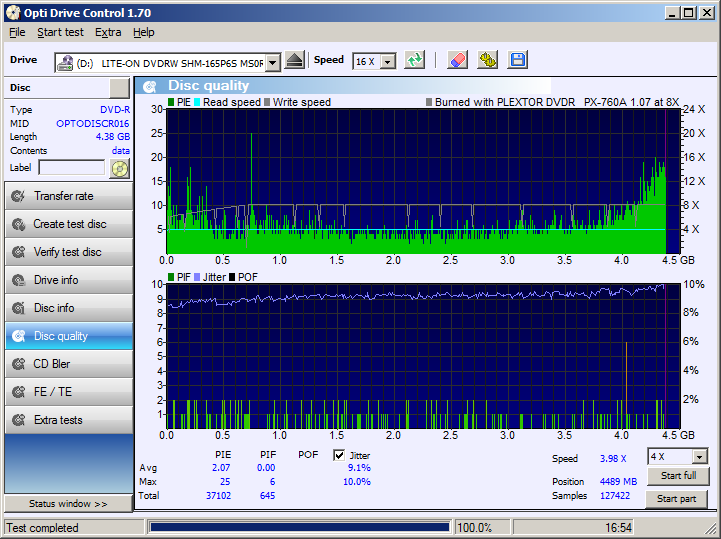The height and width of the screenshot is (539, 721).
Task: Click the disc length 4.38 GB value
Action: 113,137
